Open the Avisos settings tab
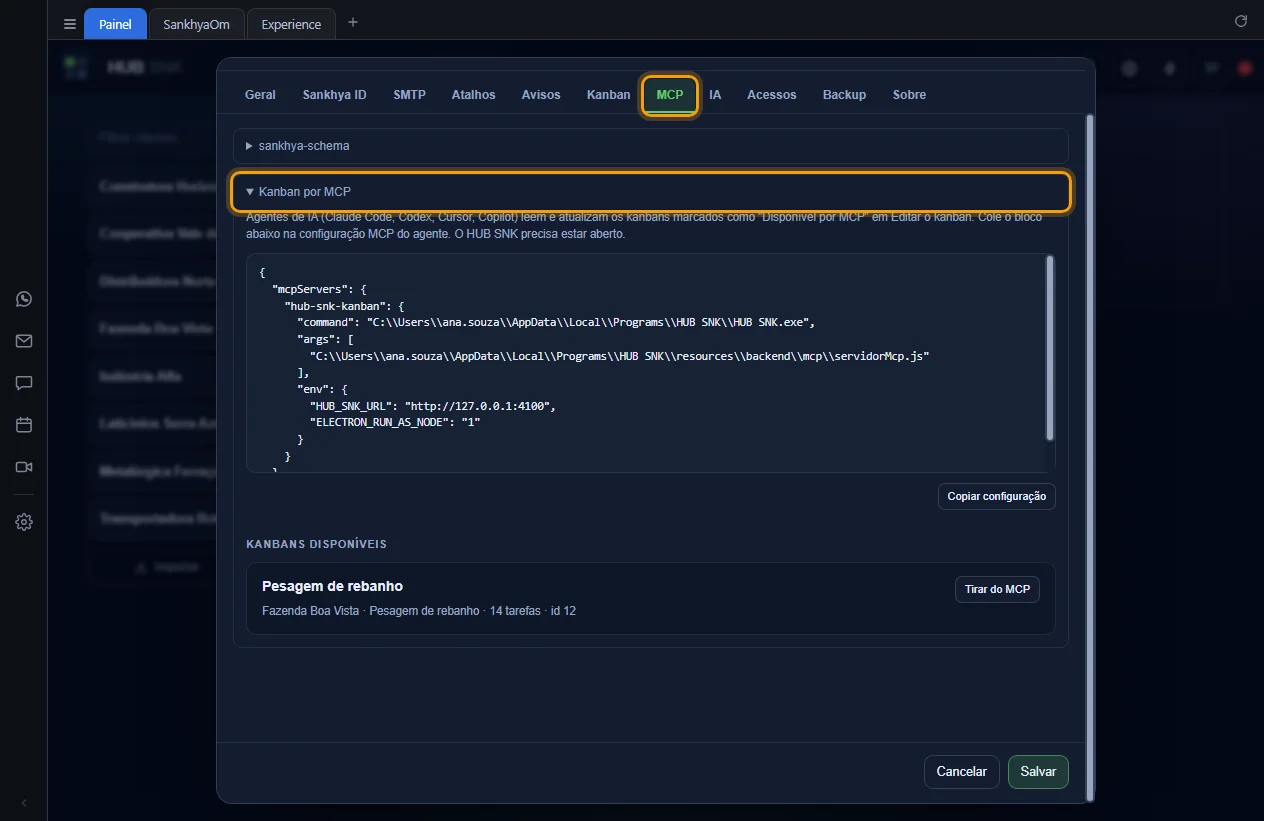This screenshot has height=821, width=1264. pos(541,95)
